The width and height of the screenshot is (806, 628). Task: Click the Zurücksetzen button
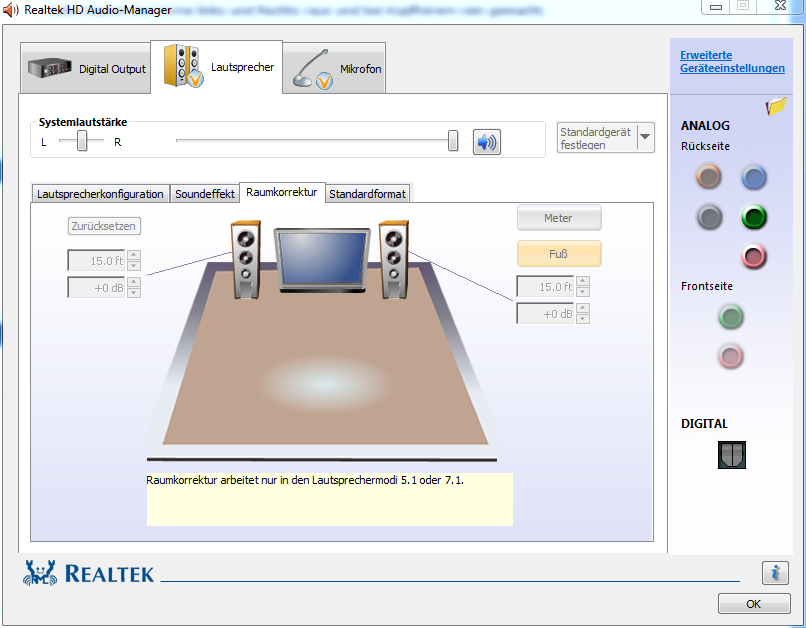click(104, 226)
